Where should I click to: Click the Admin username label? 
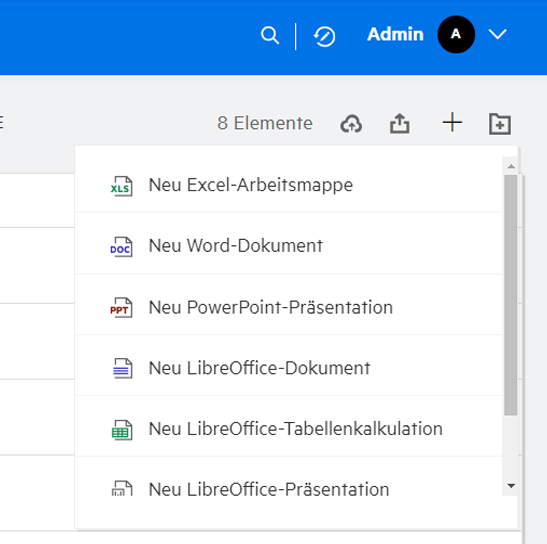point(395,34)
